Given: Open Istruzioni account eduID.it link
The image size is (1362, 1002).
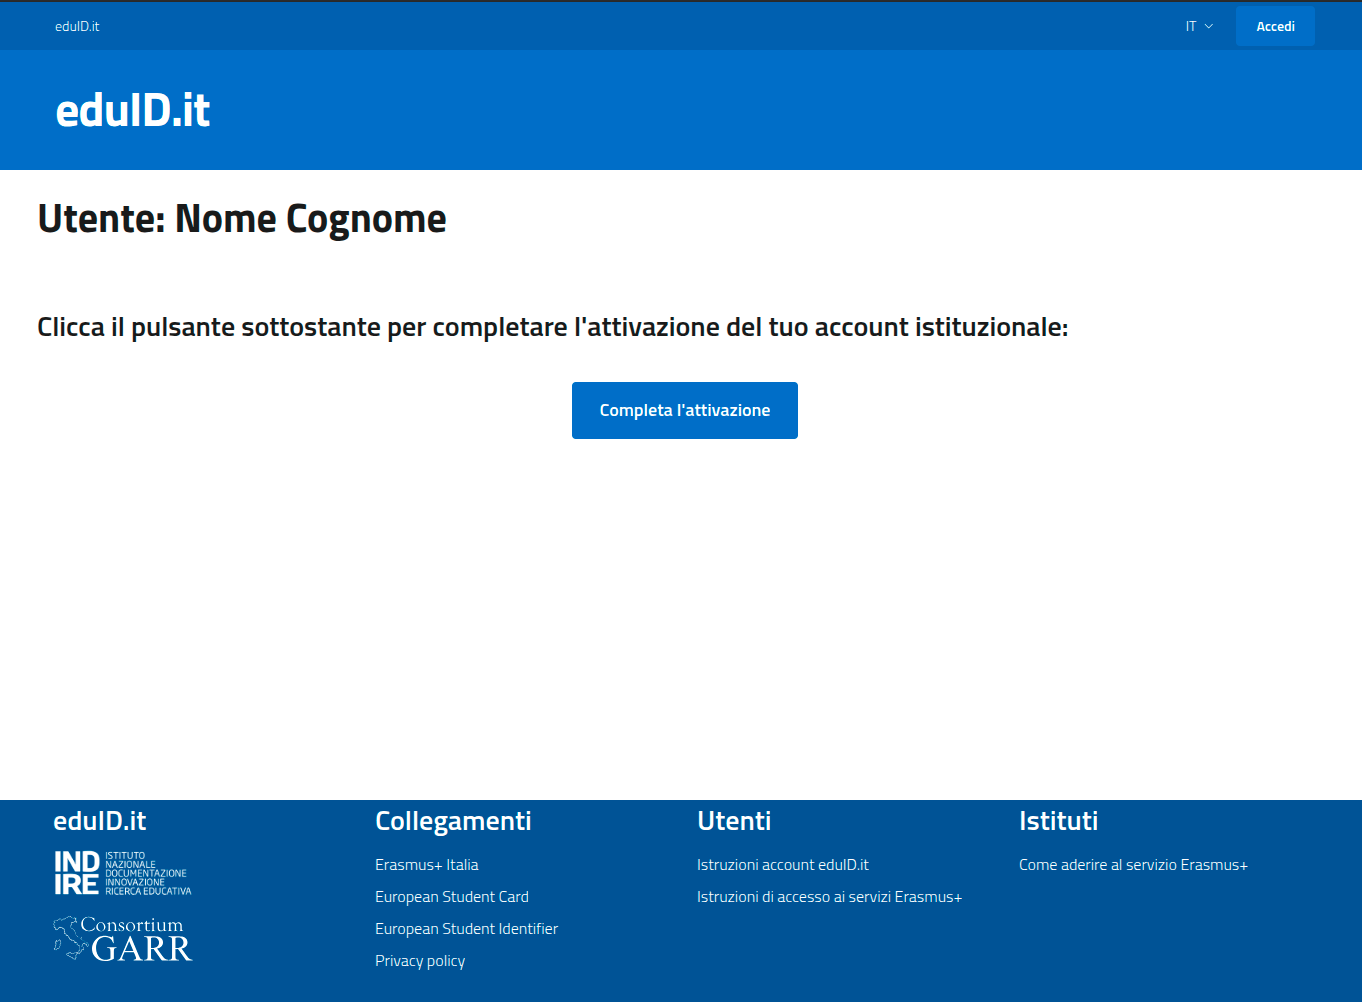Looking at the screenshot, I should click(782, 865).
